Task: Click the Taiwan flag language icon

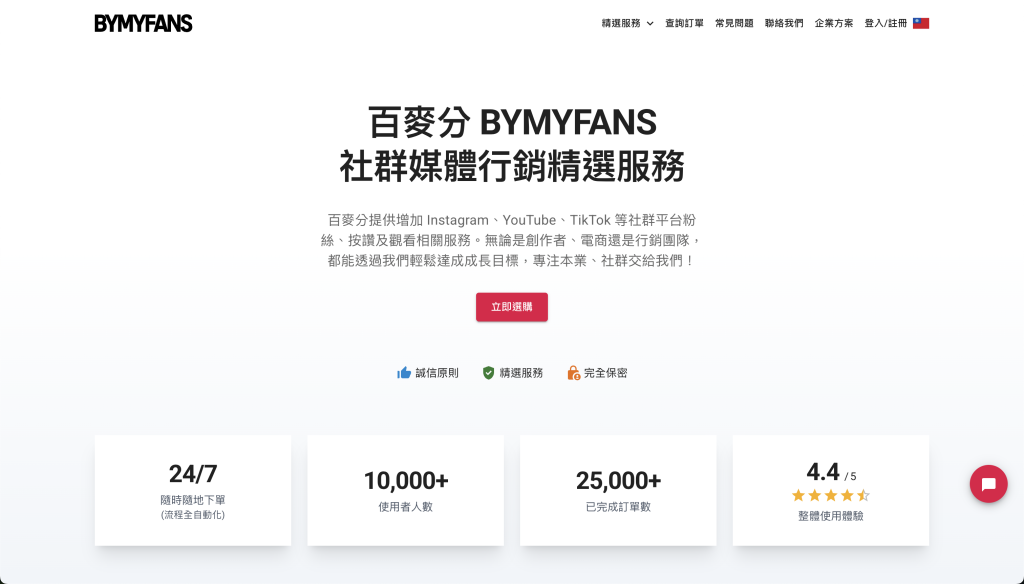Action: [921, 24]
